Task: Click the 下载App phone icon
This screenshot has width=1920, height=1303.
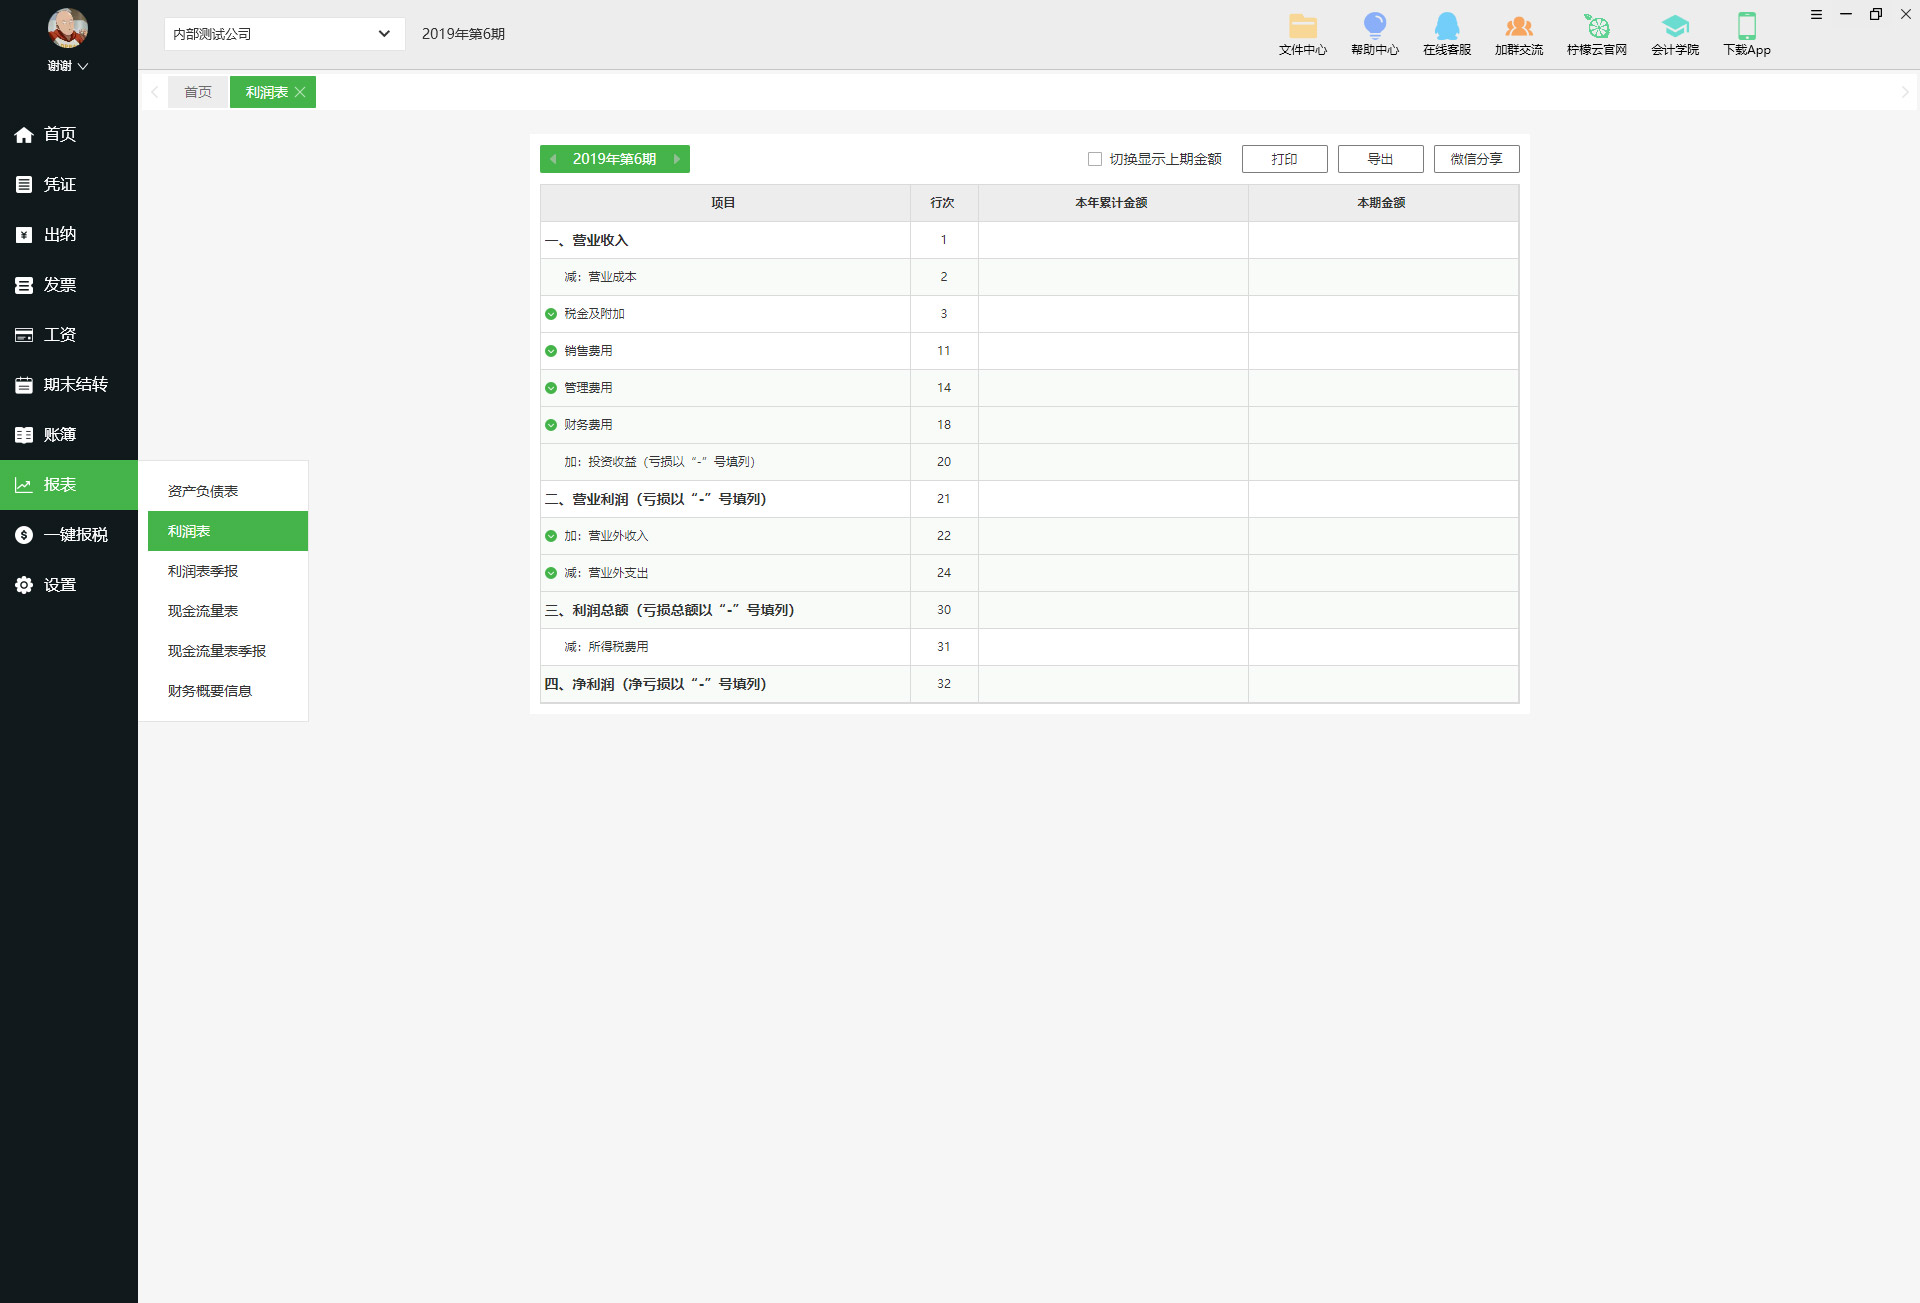Action: pos(1746,27)
